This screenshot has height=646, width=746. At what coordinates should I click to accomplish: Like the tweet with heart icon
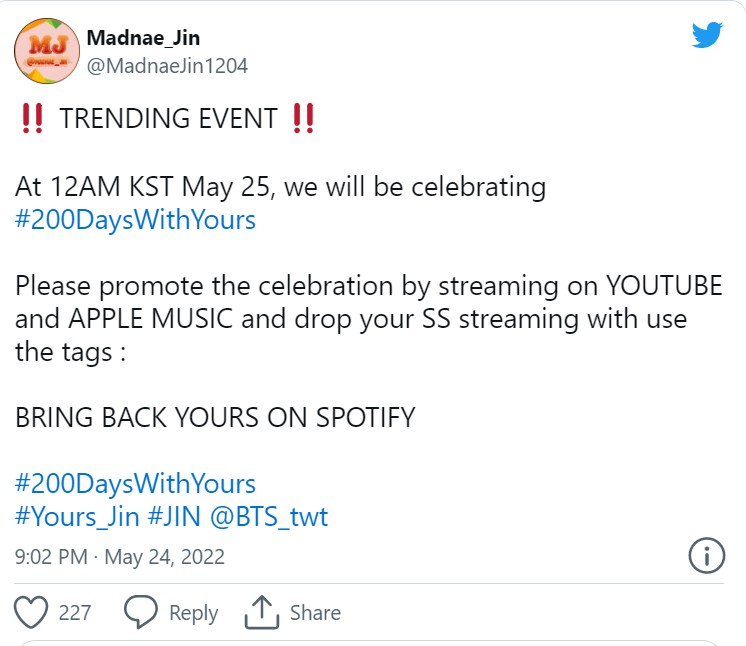(x=31, y=612)
